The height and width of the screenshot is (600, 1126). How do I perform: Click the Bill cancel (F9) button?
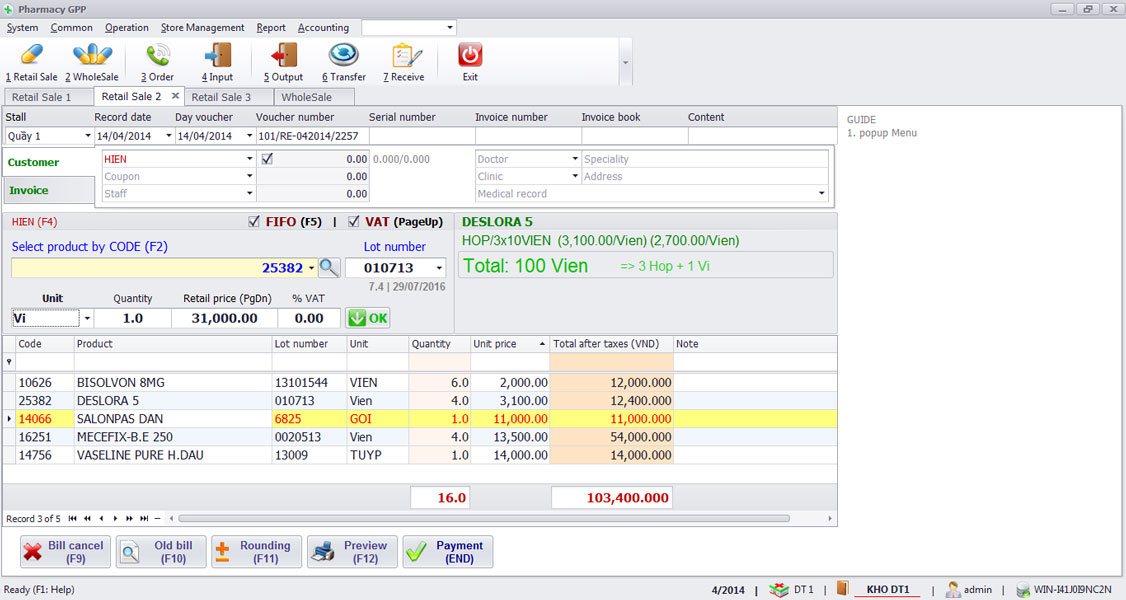pos(63,551)
